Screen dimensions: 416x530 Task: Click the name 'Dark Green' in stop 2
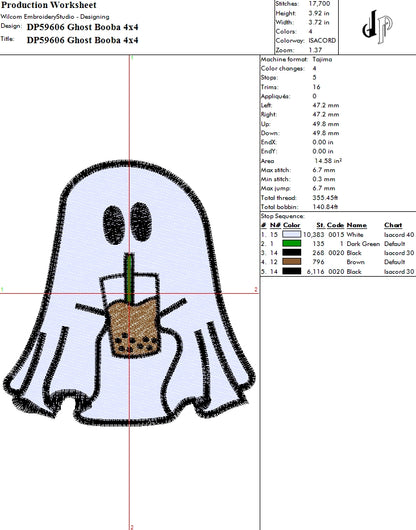coord(363,244)
